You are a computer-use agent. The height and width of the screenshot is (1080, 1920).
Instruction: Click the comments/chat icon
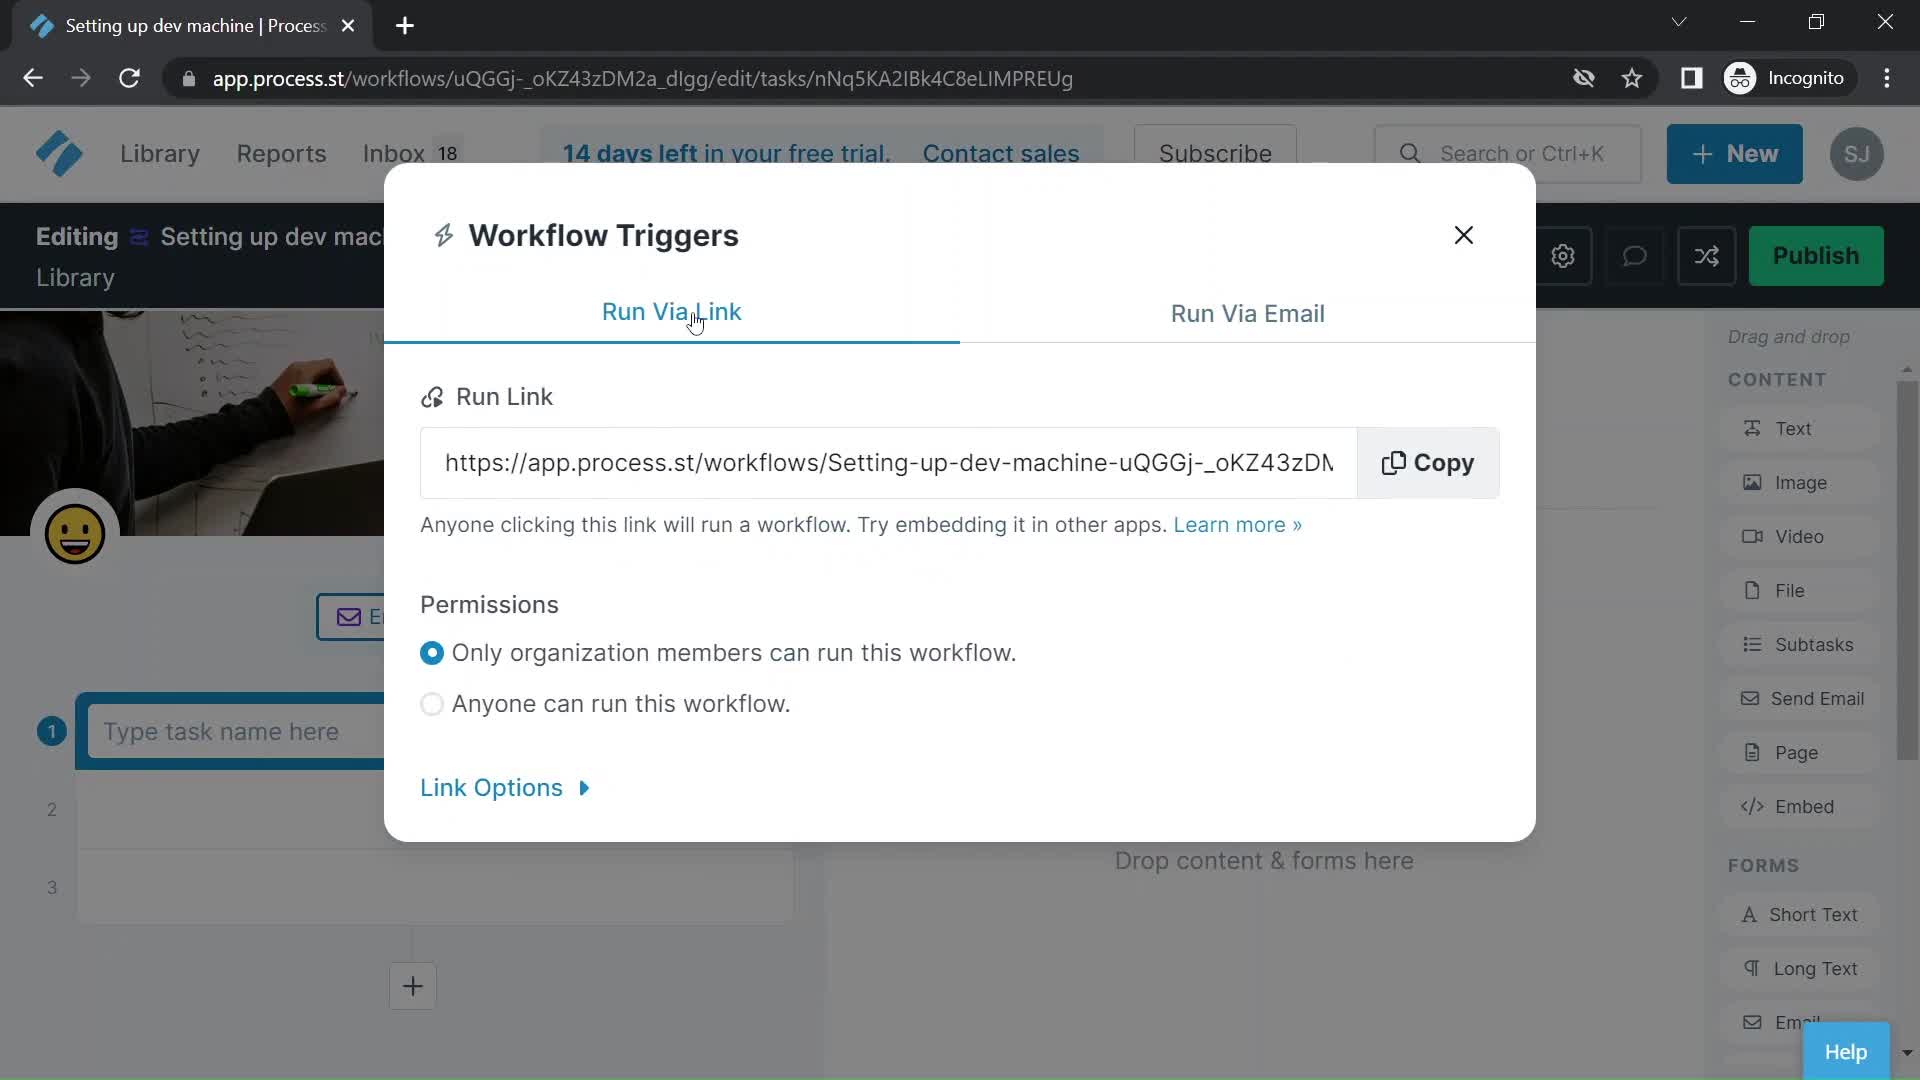click(x=1635, y=256)
